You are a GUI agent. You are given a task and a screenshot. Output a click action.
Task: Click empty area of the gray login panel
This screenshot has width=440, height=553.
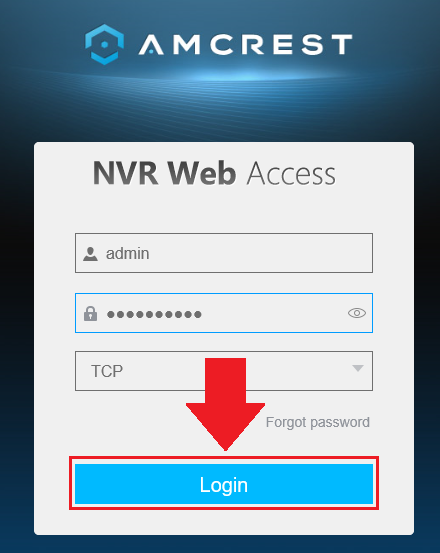[x=224, y=212]
